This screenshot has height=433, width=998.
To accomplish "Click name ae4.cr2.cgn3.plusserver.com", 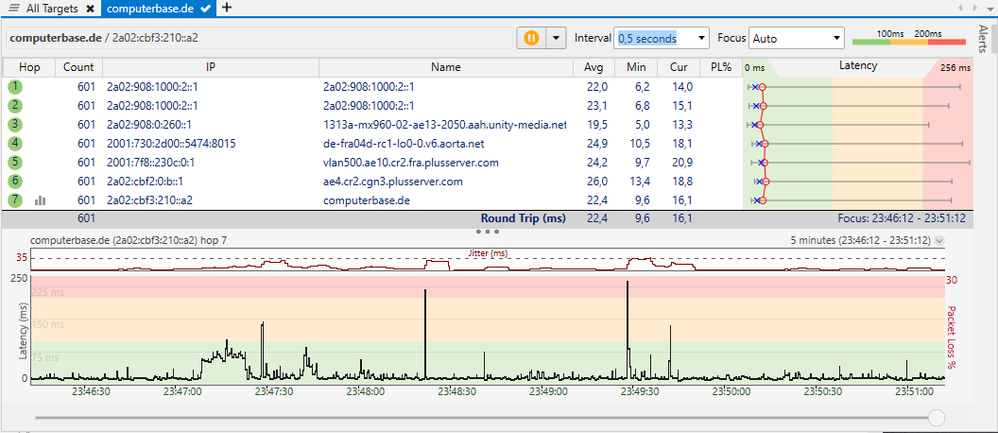I will (x=392, y=182).
